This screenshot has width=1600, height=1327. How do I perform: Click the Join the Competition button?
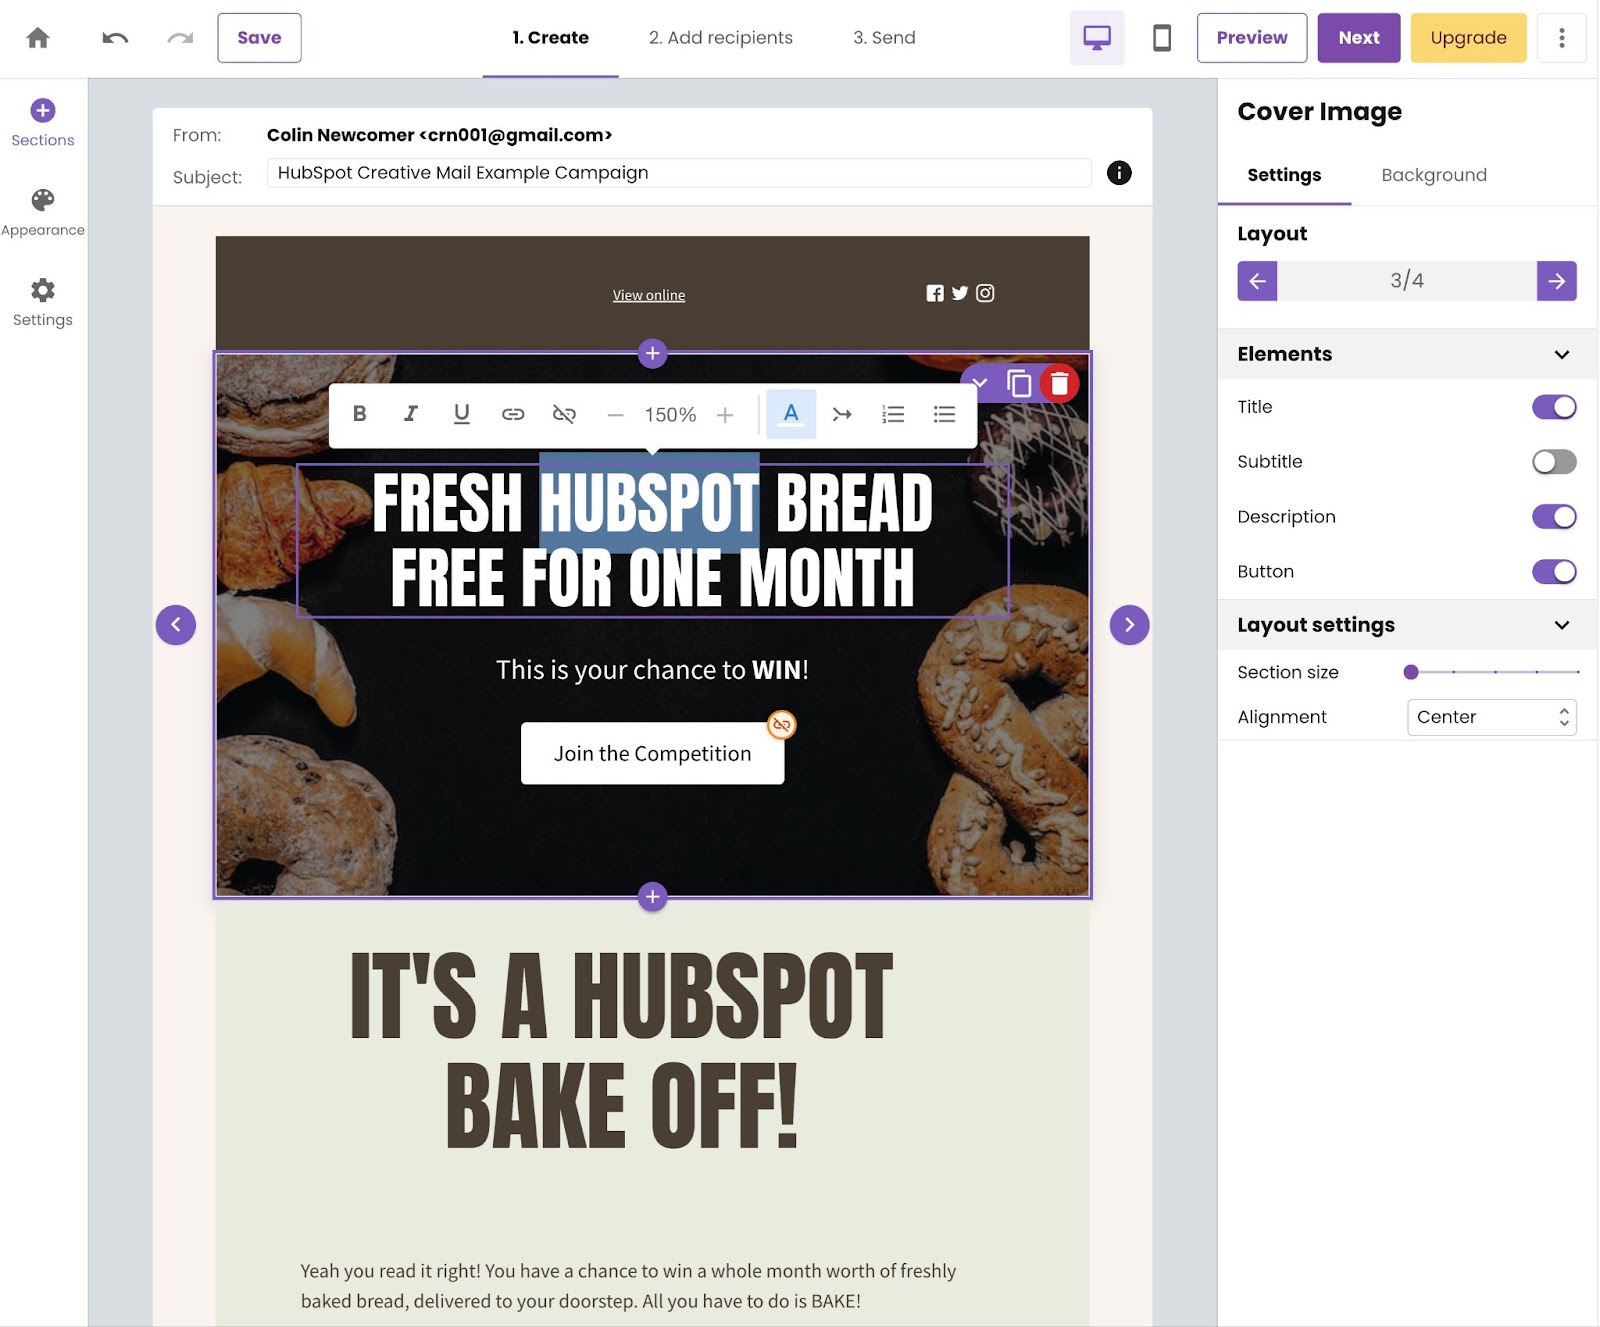652,753
